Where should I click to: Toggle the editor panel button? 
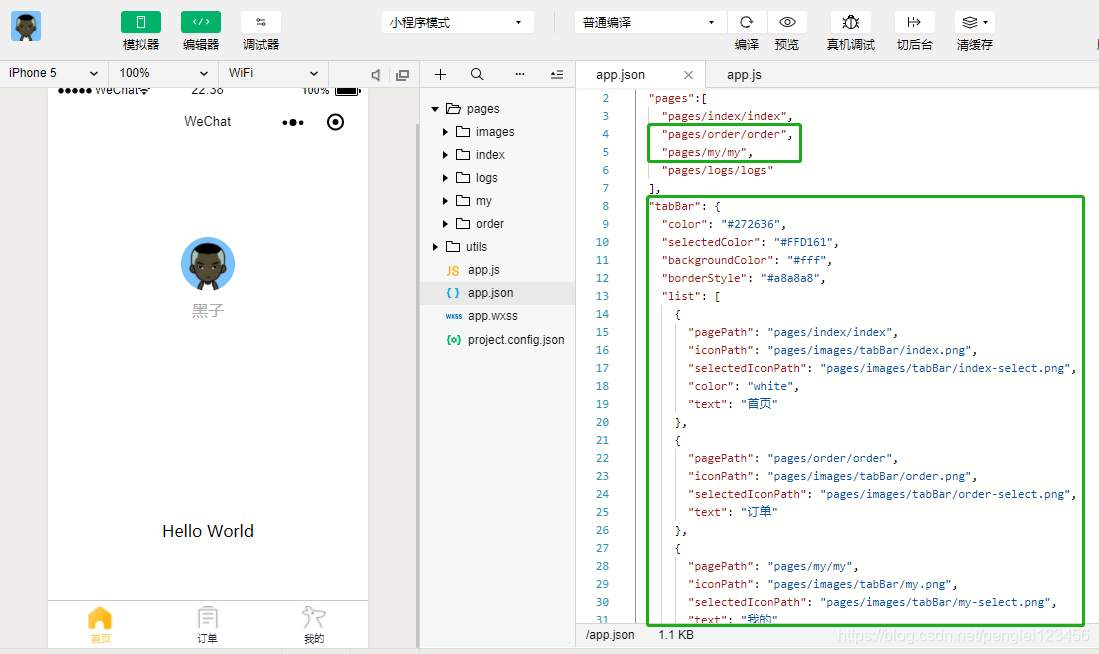coord(200,22)
